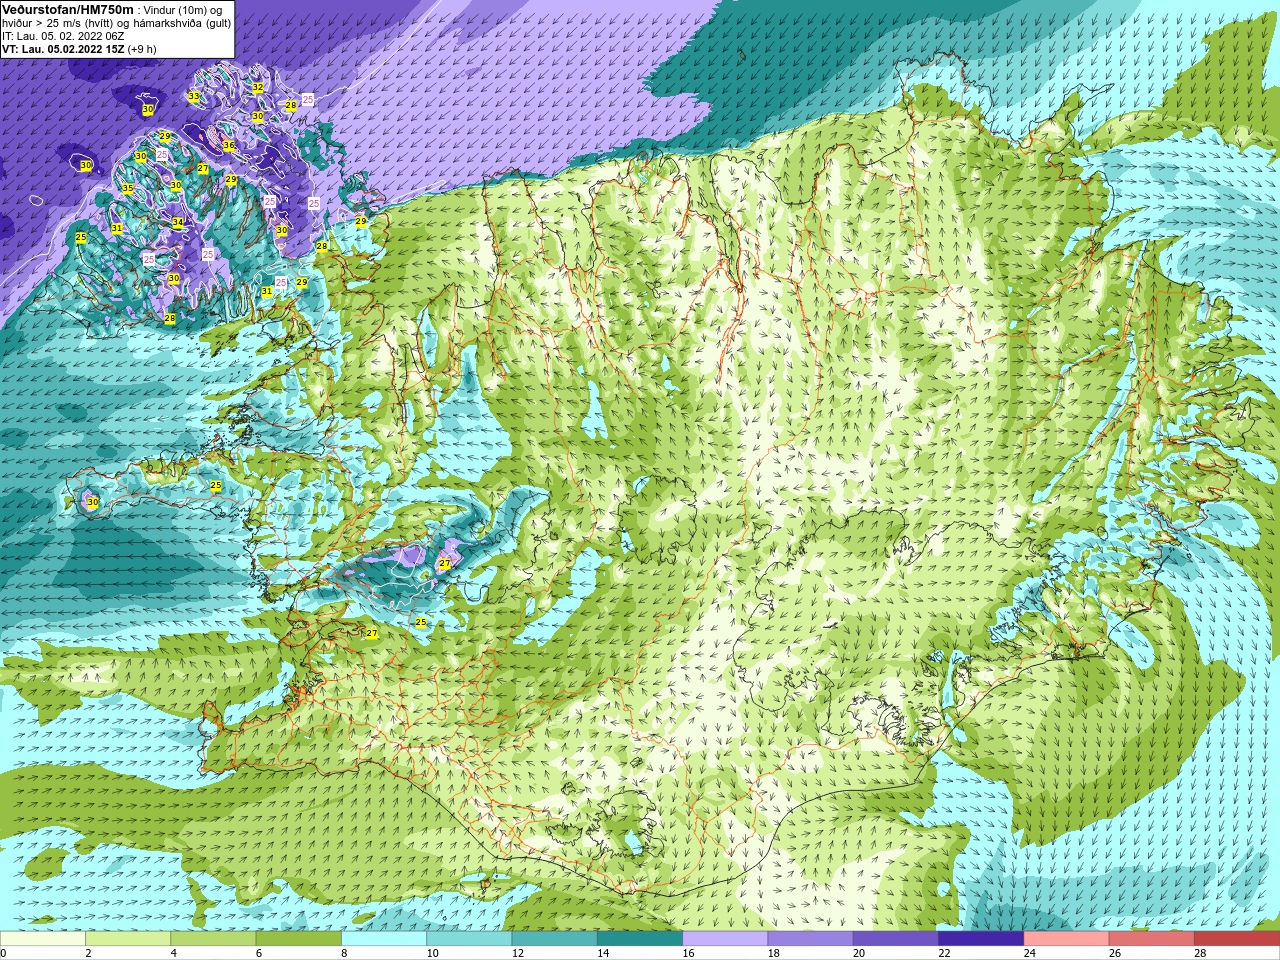Click the '24' tick label on colour scale

[1030, 953]
